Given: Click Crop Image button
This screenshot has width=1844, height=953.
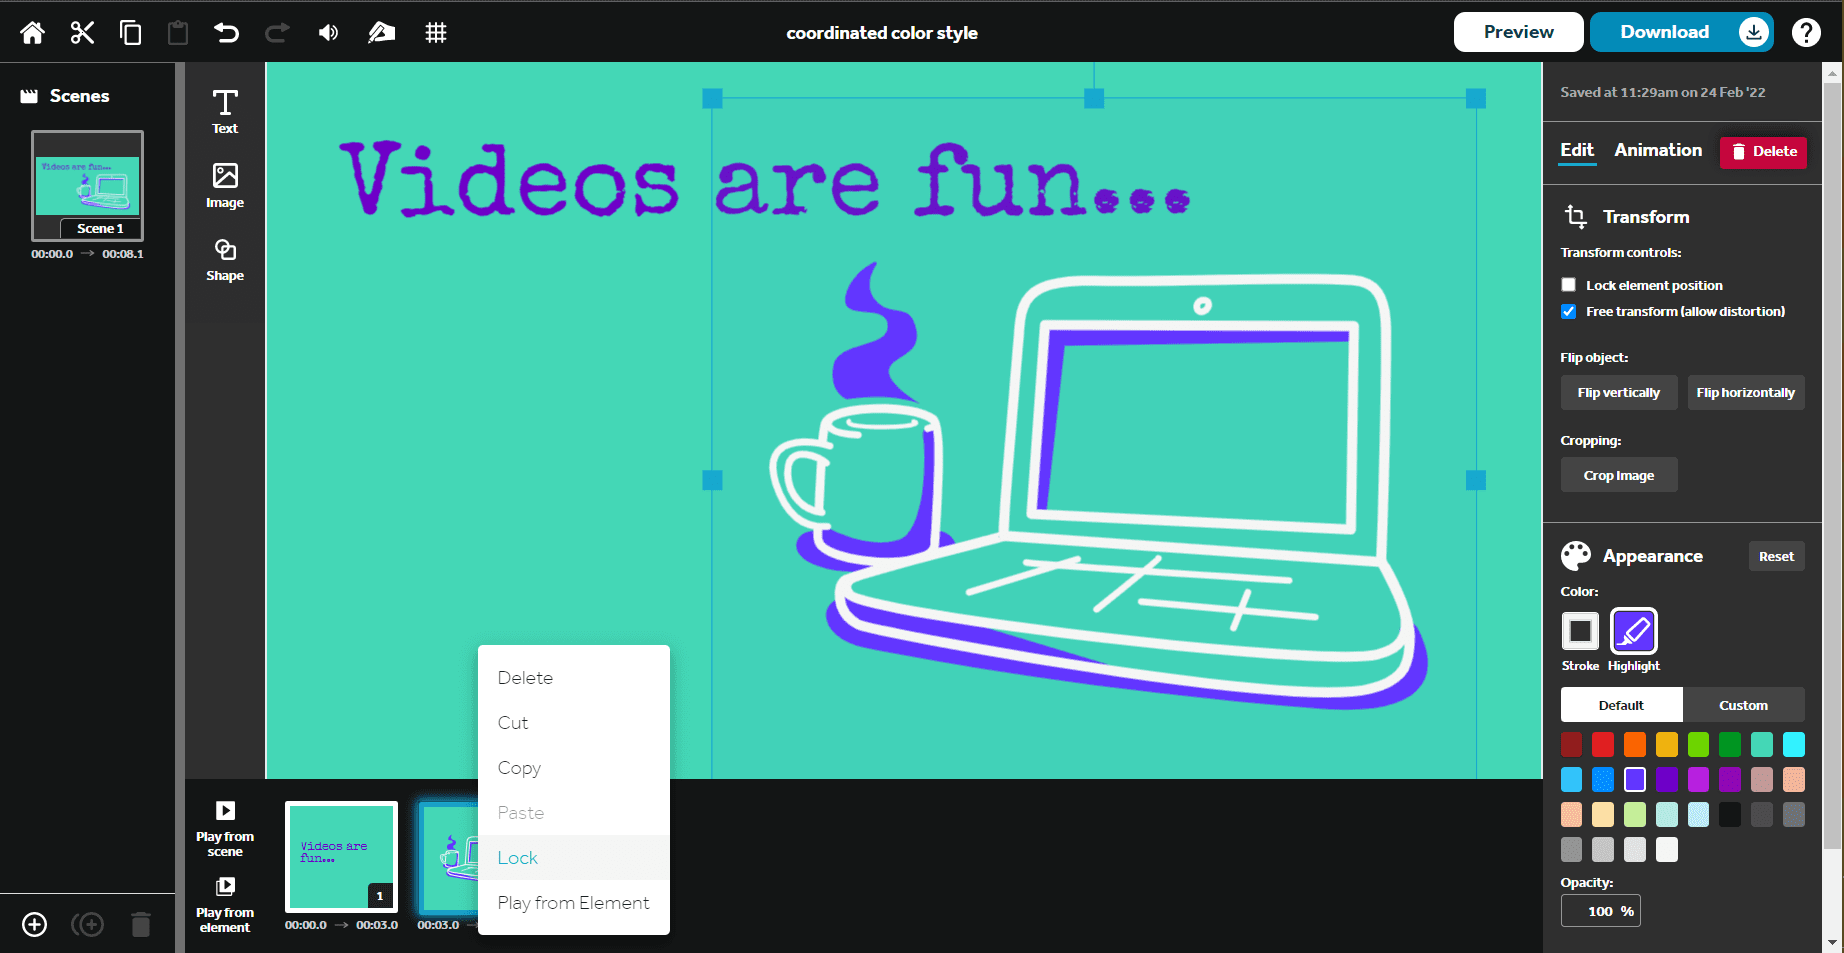Looking at the screenshot, I should 1619,475.
